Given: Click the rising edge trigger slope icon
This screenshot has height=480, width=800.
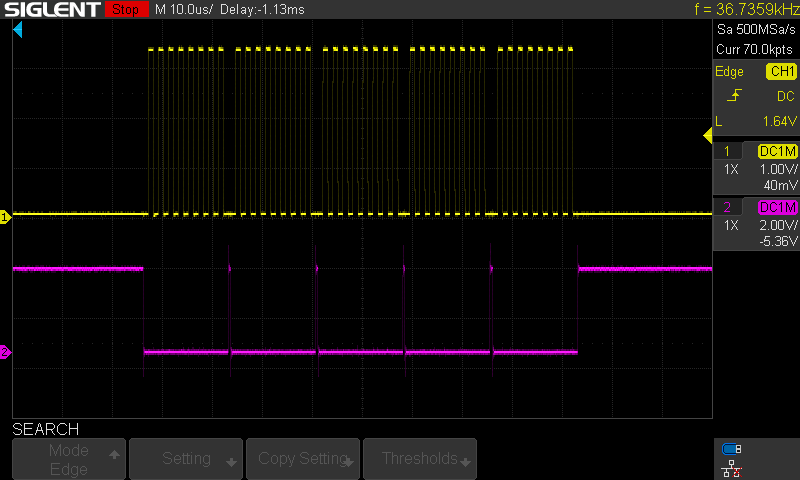Looking at the screenshot, I should point(734,95).
